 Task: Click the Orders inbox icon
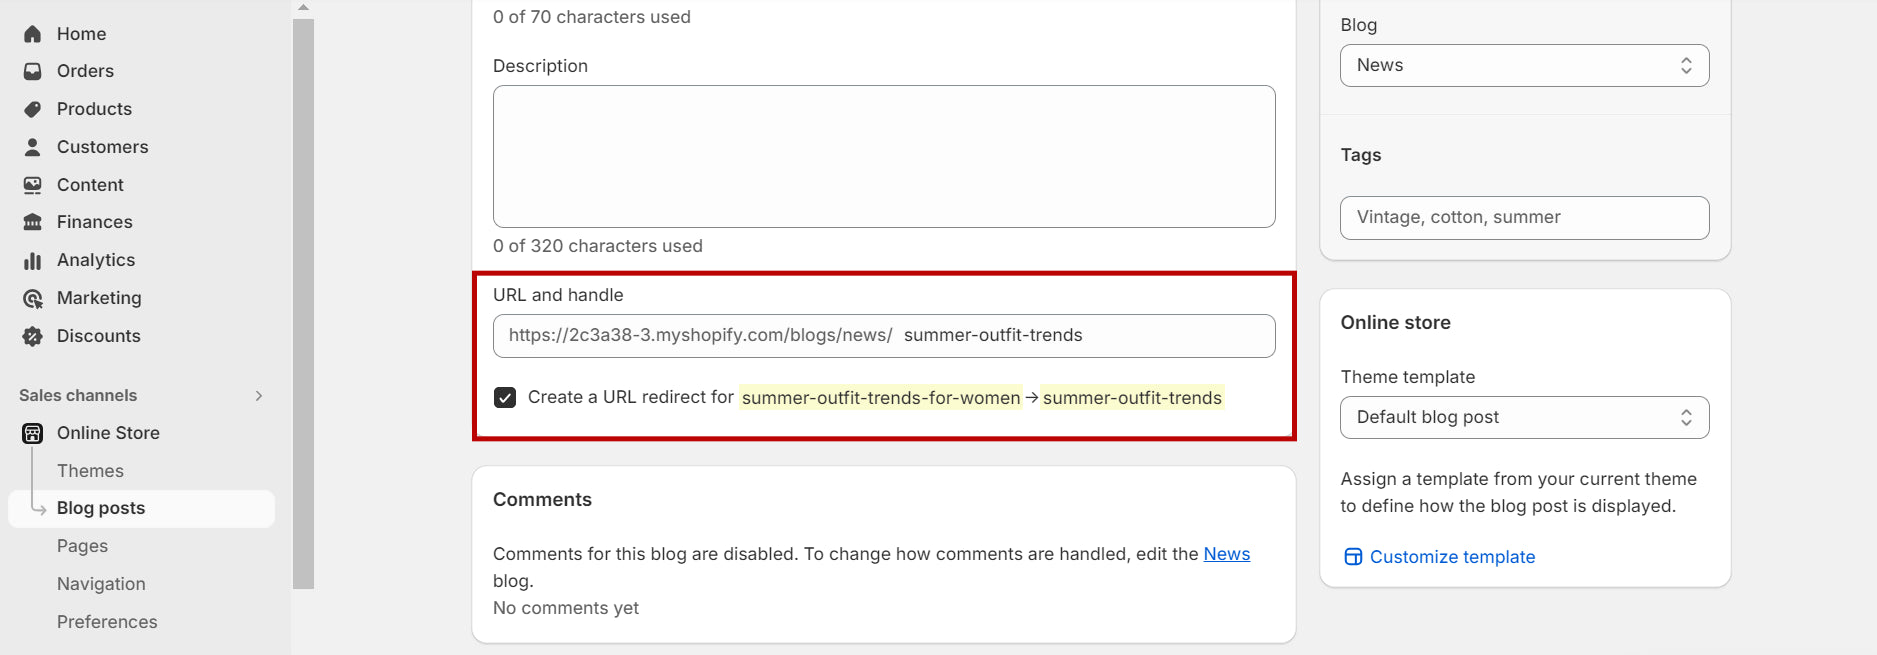(33, 72)
